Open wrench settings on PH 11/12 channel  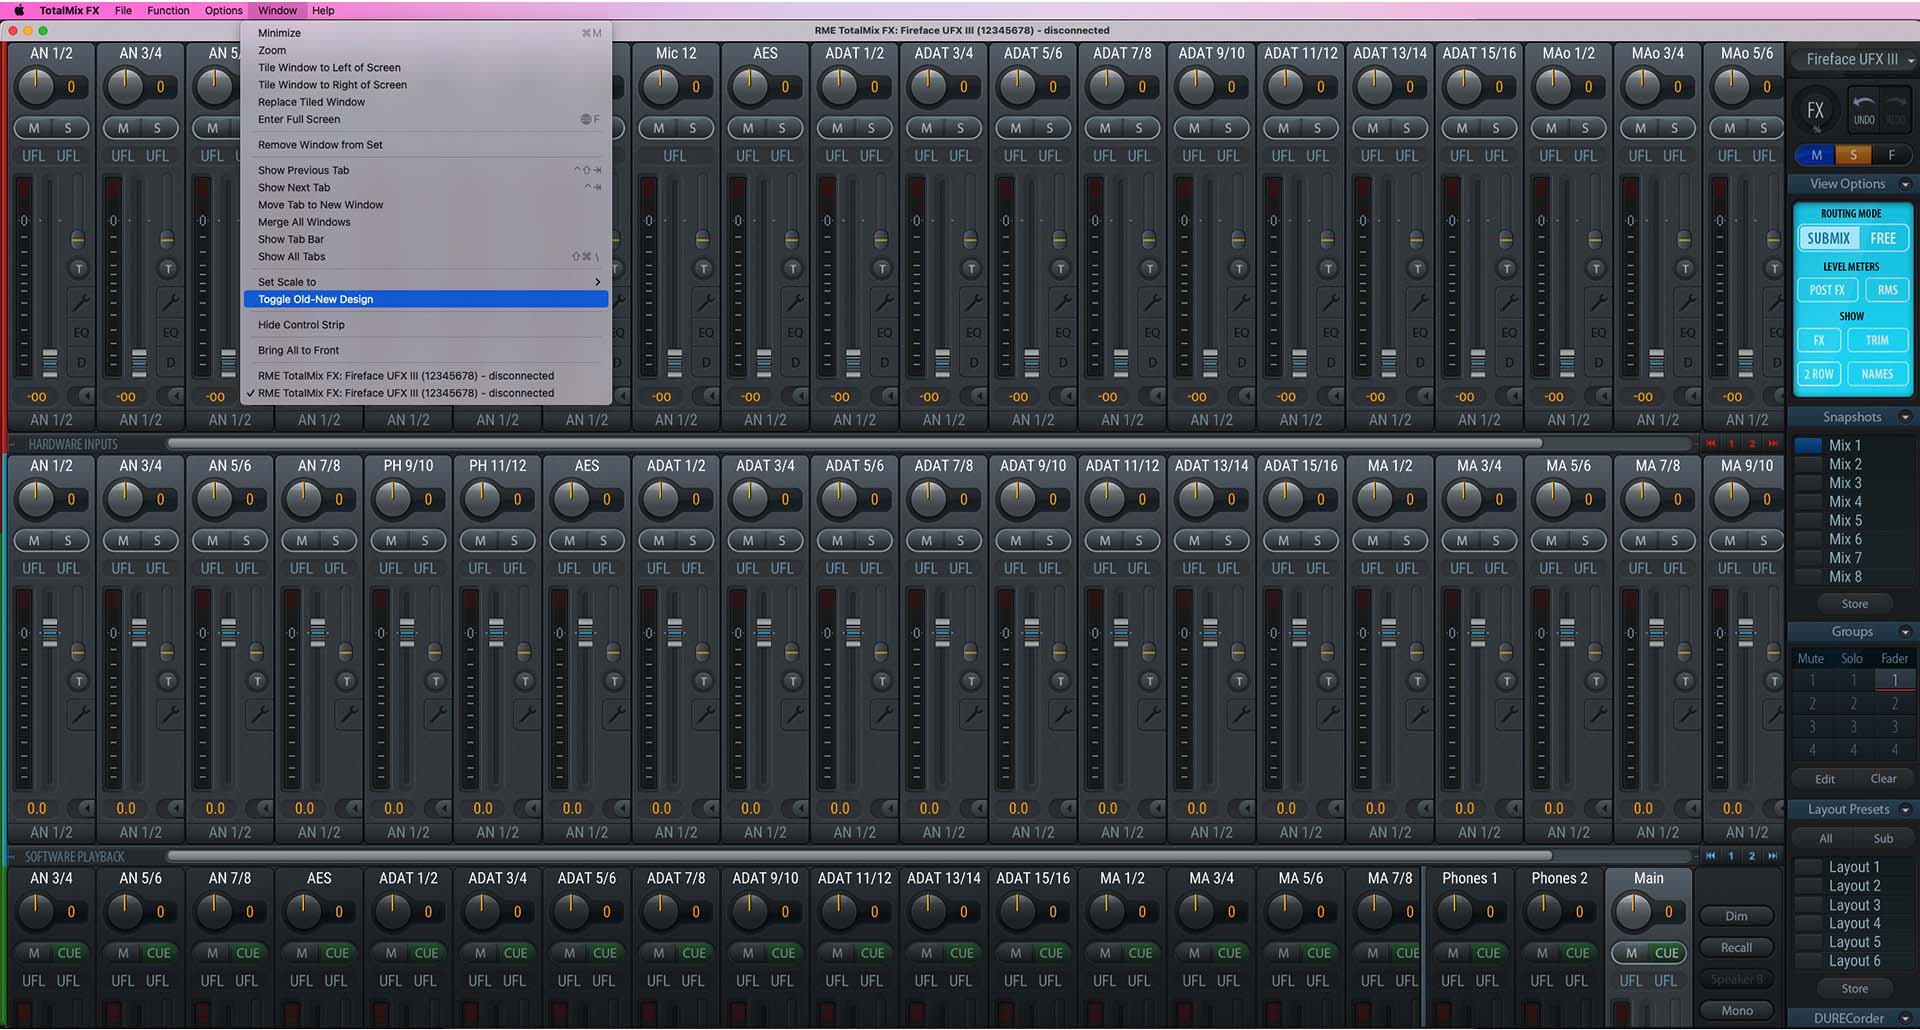pos(526,714)
